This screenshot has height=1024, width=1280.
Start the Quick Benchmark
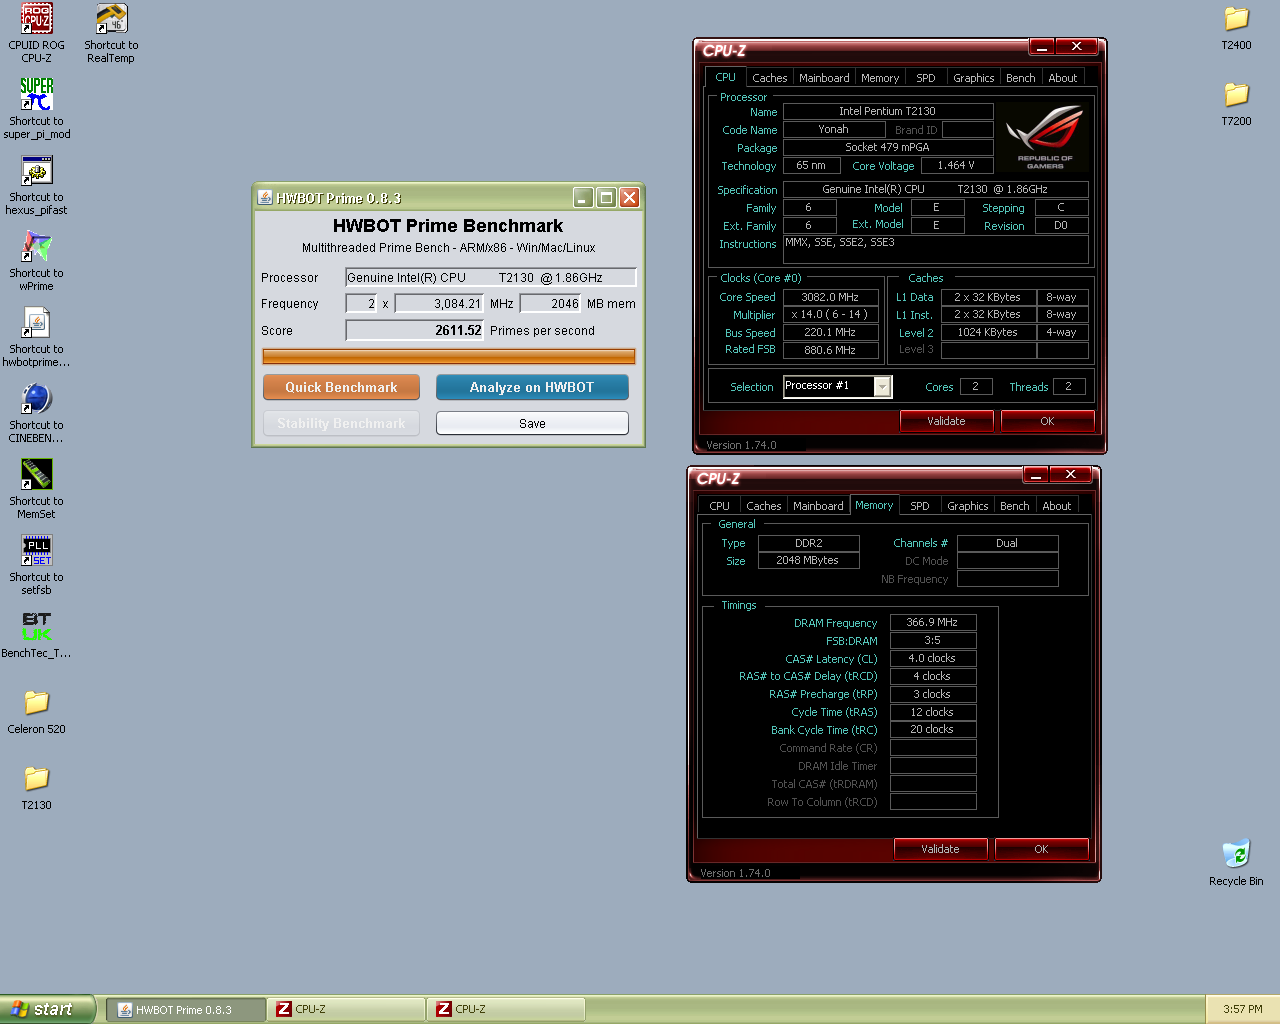tap(341, 387)
